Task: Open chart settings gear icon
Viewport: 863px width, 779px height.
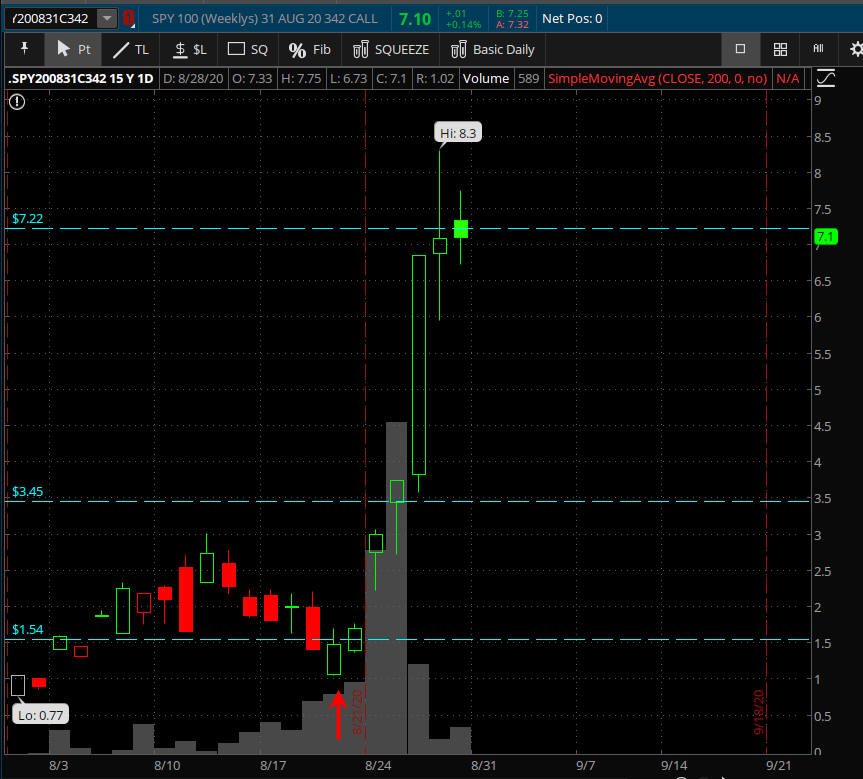Action: (x=855, y=49)
